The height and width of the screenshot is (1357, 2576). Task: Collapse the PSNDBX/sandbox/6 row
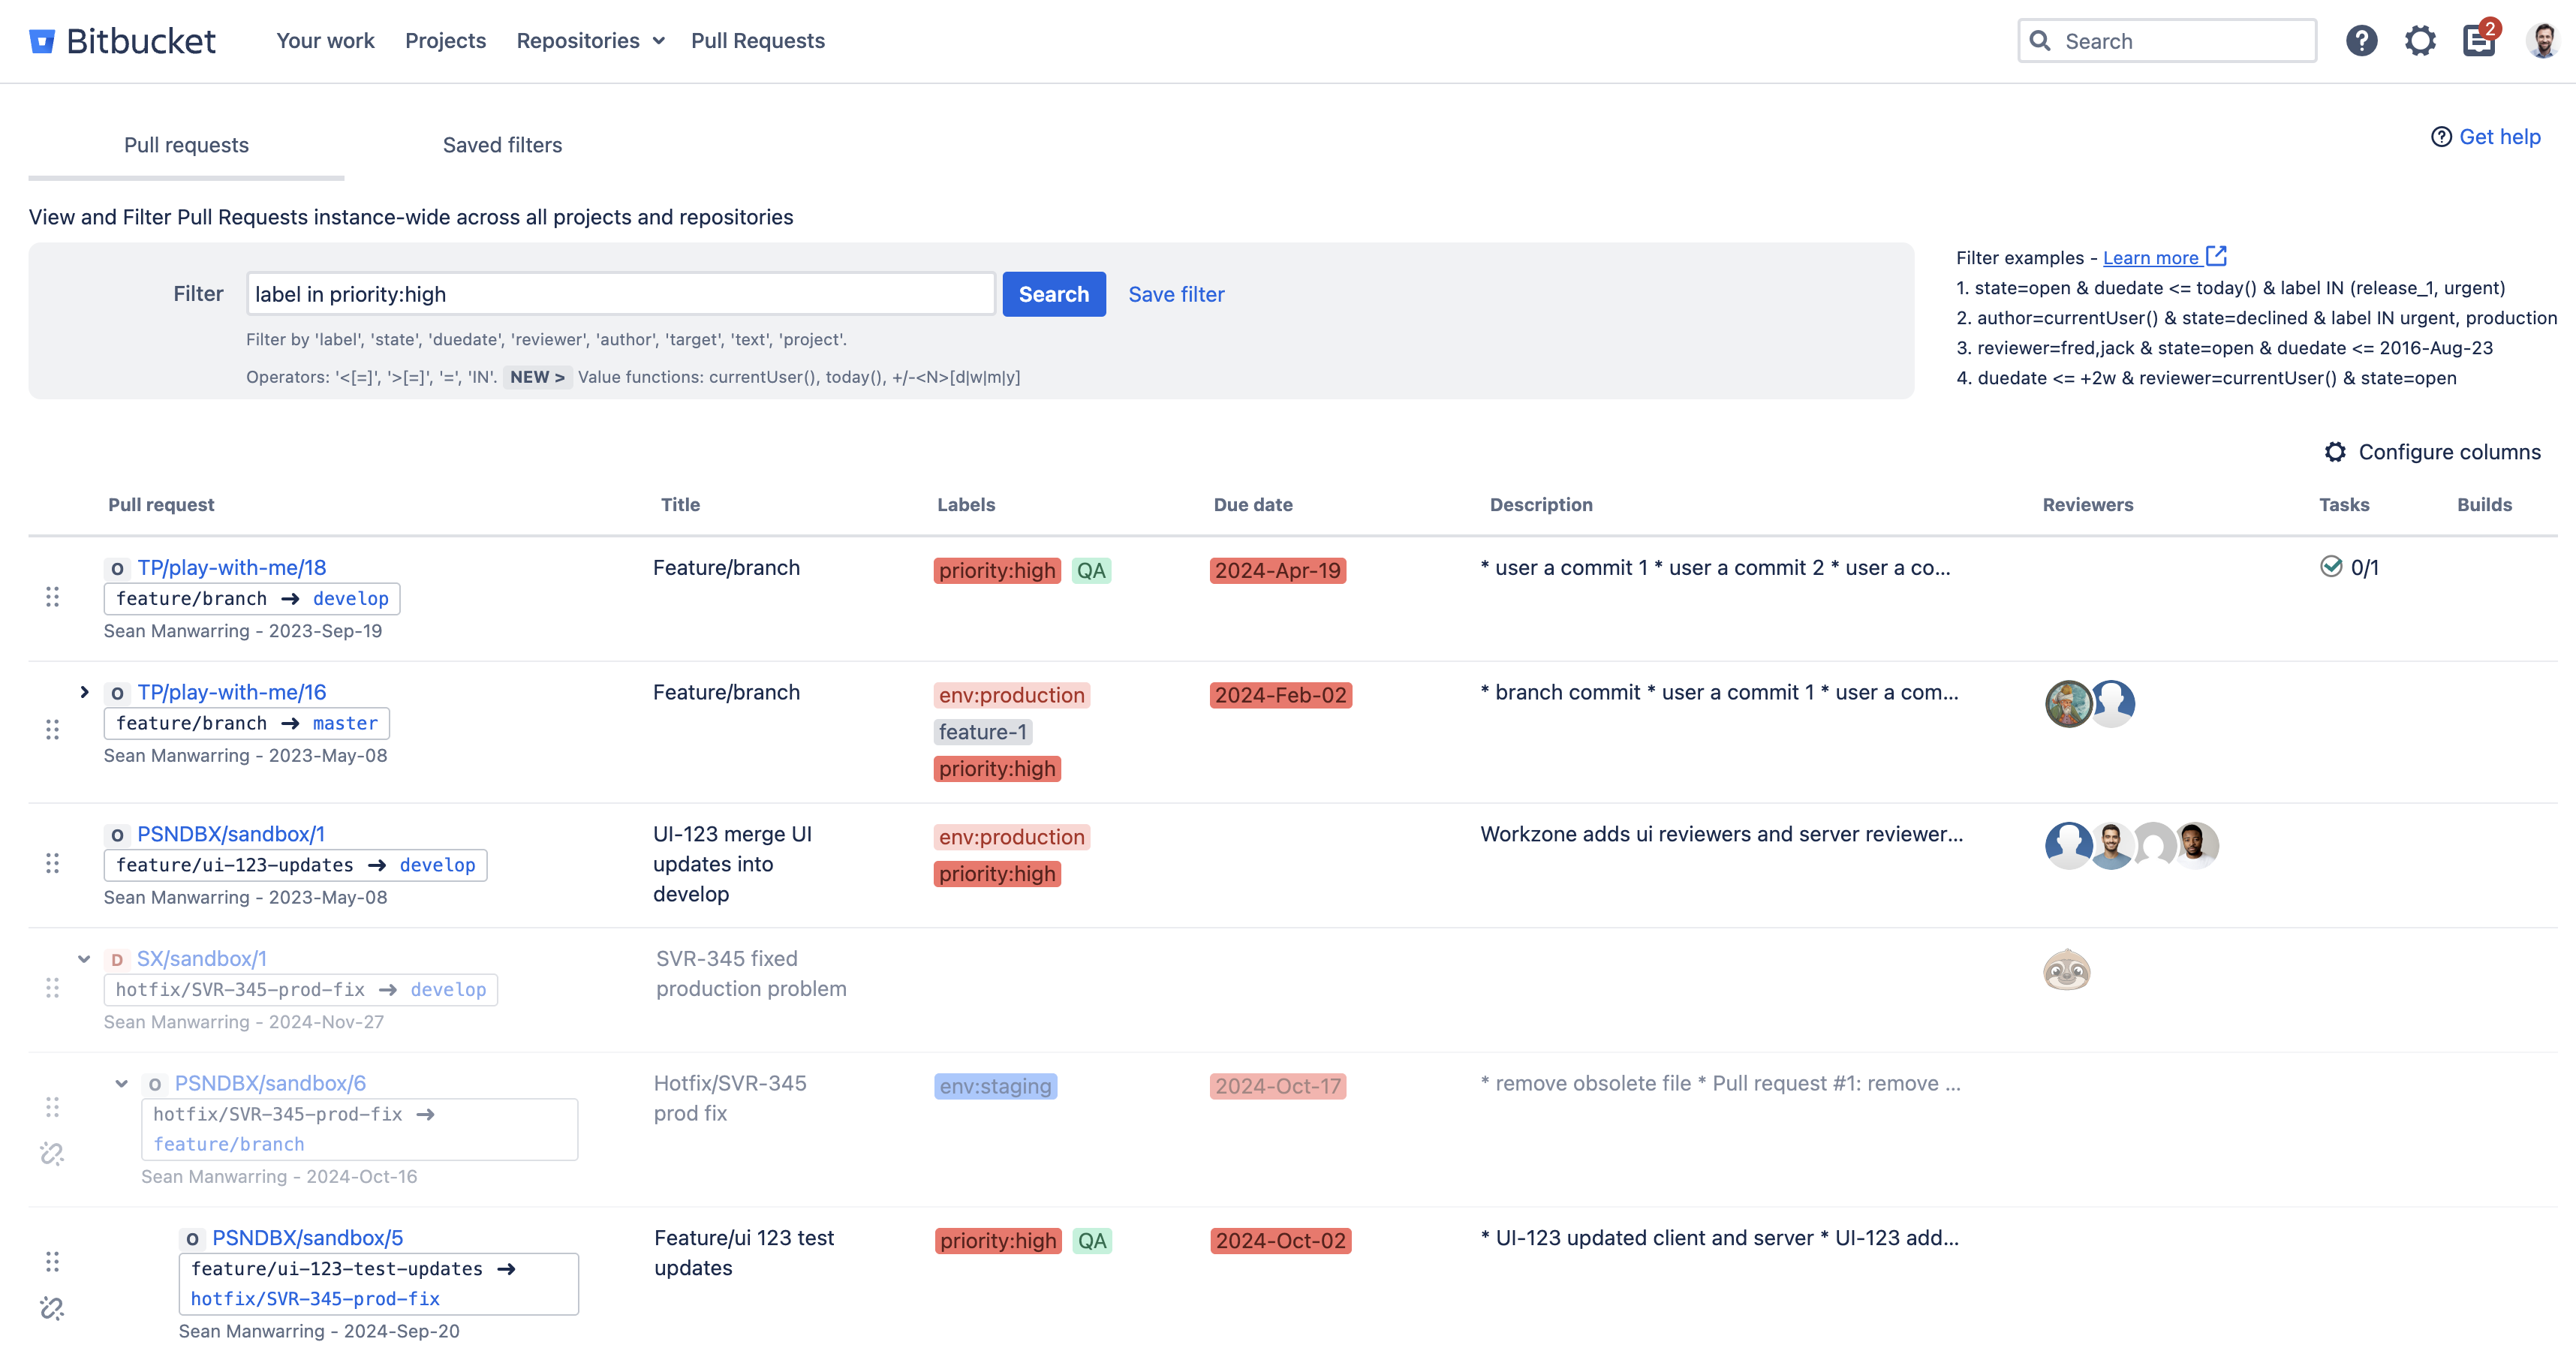(x=122, y=1083)
